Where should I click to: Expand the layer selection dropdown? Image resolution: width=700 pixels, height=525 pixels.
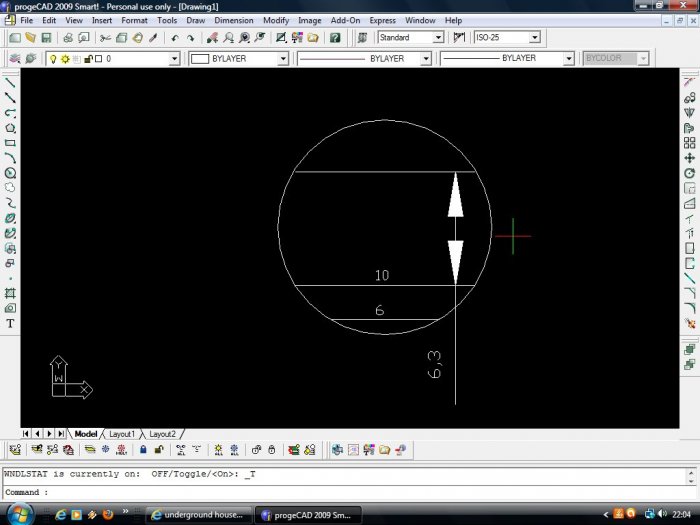174,59
